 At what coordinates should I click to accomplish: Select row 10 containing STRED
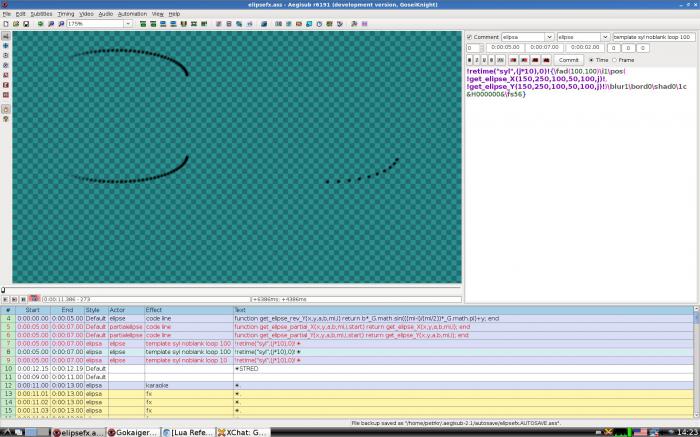pos(347,369)
